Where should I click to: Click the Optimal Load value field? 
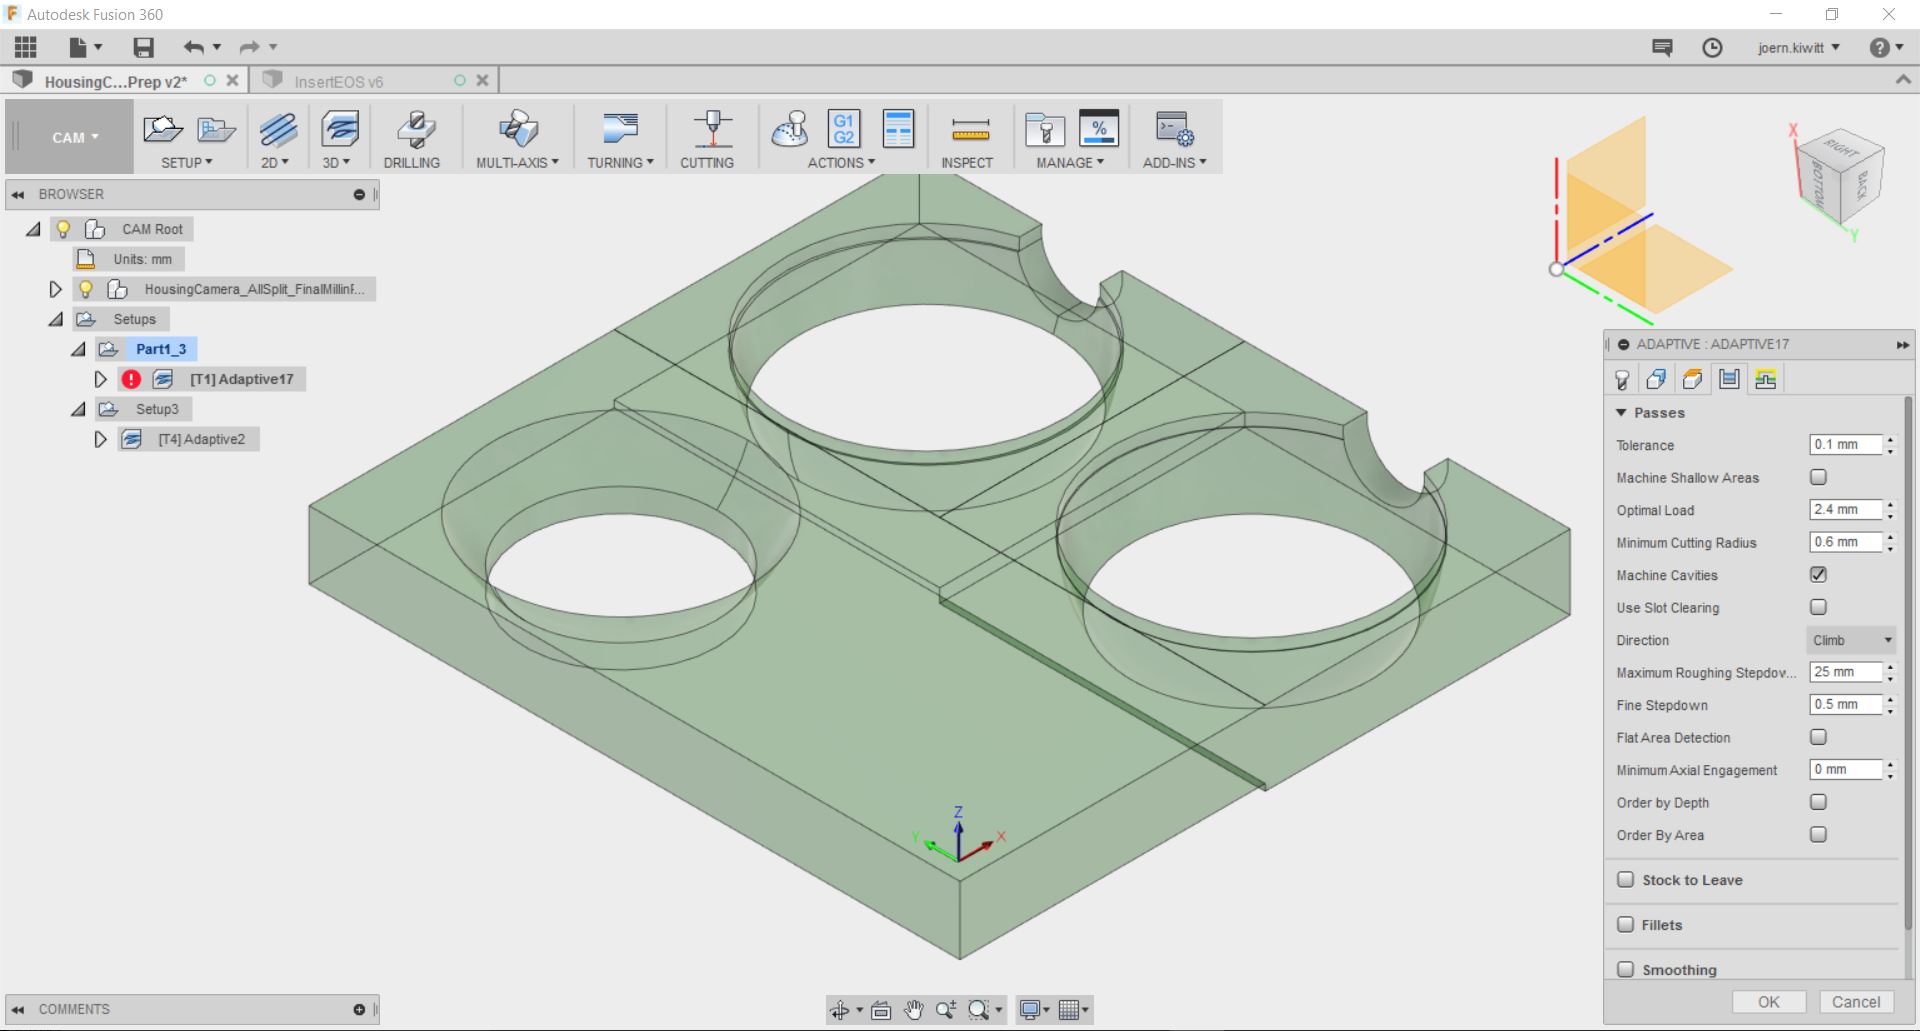tap(1845, 510)
